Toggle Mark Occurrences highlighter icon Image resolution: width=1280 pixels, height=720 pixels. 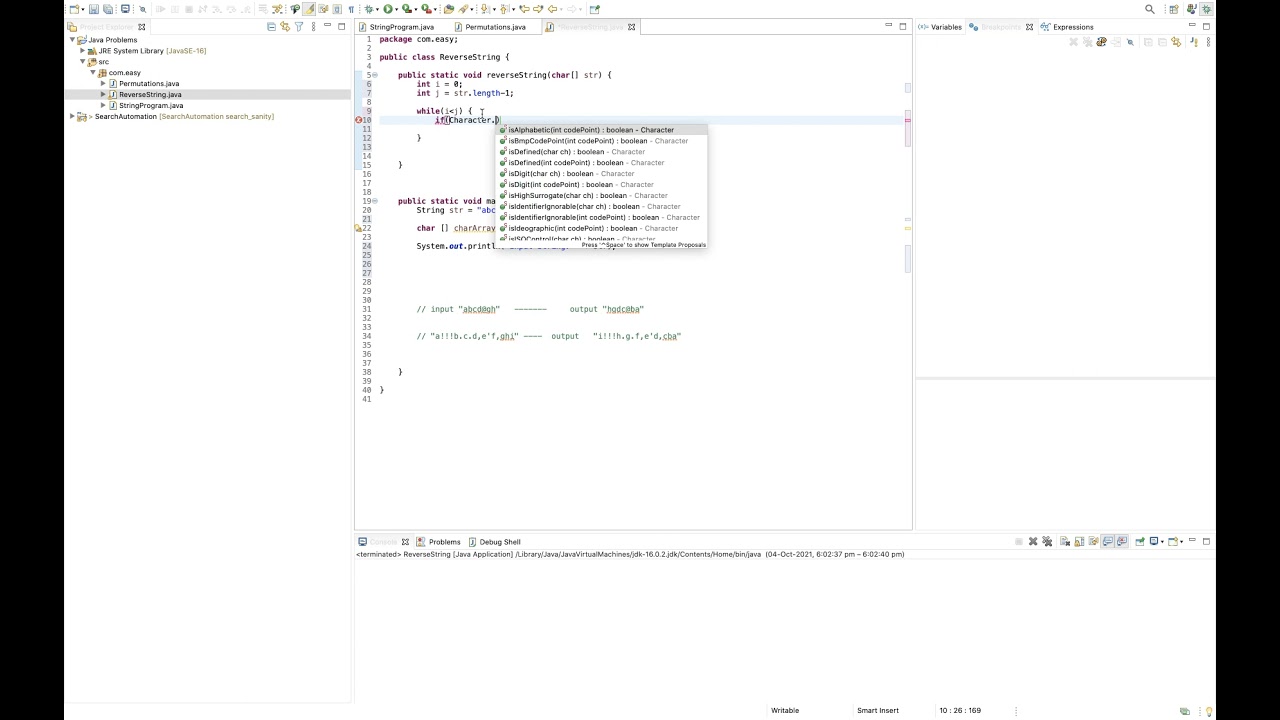coord(309,9)
